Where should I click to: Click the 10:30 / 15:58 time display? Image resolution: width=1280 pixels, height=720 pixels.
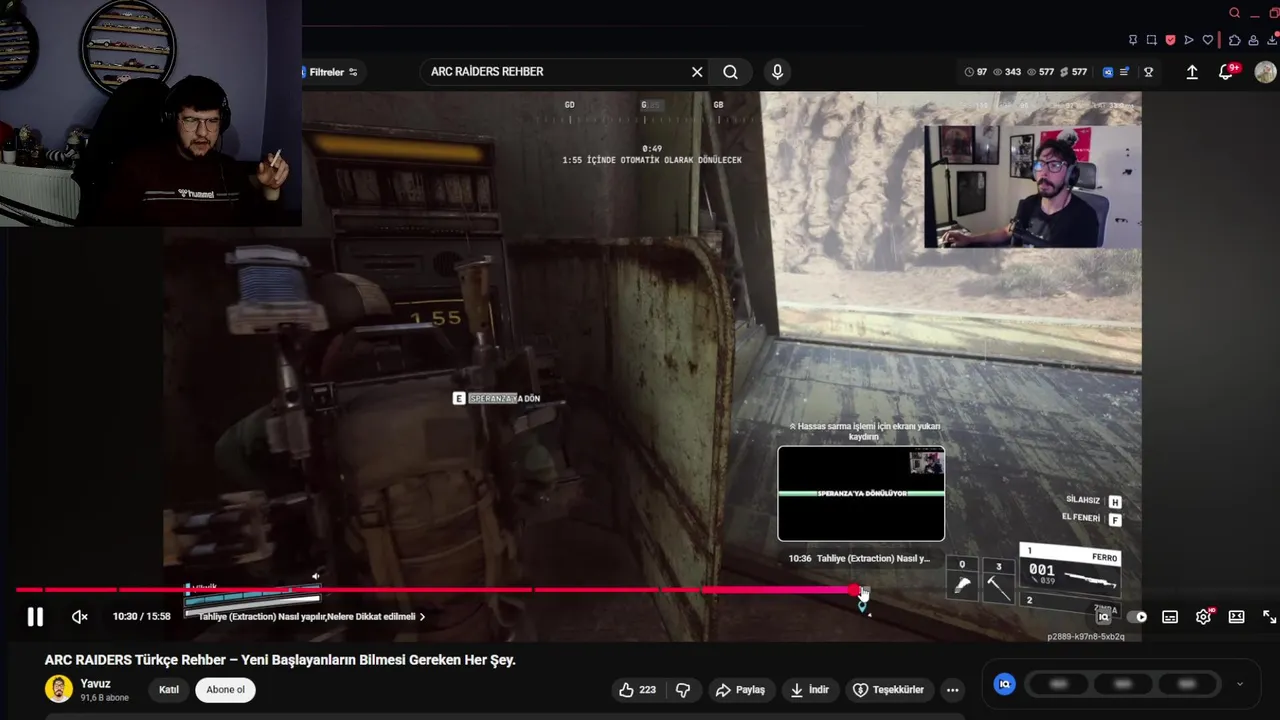(x=141, y=617)
